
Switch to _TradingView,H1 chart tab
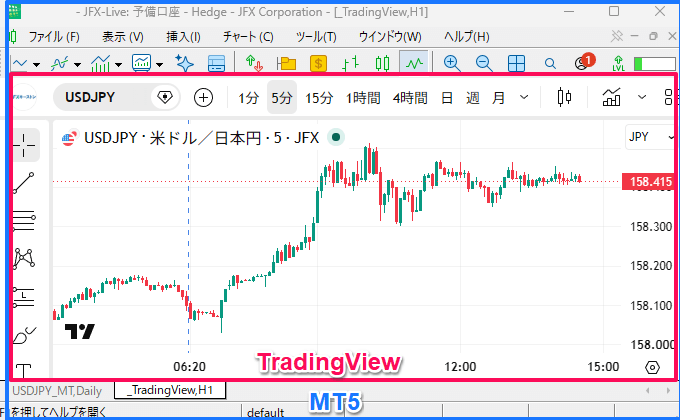point(170,390)
